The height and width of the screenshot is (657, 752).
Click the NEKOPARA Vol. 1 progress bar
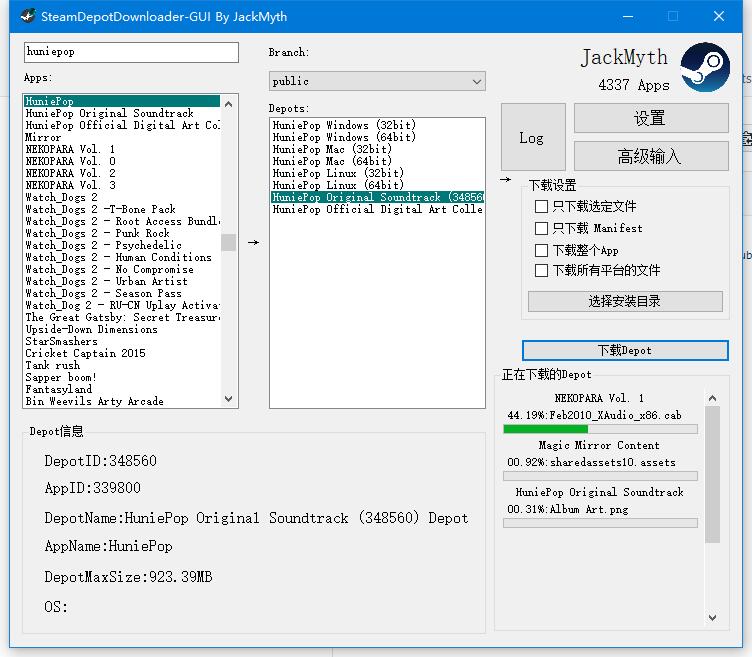(600, 429)
